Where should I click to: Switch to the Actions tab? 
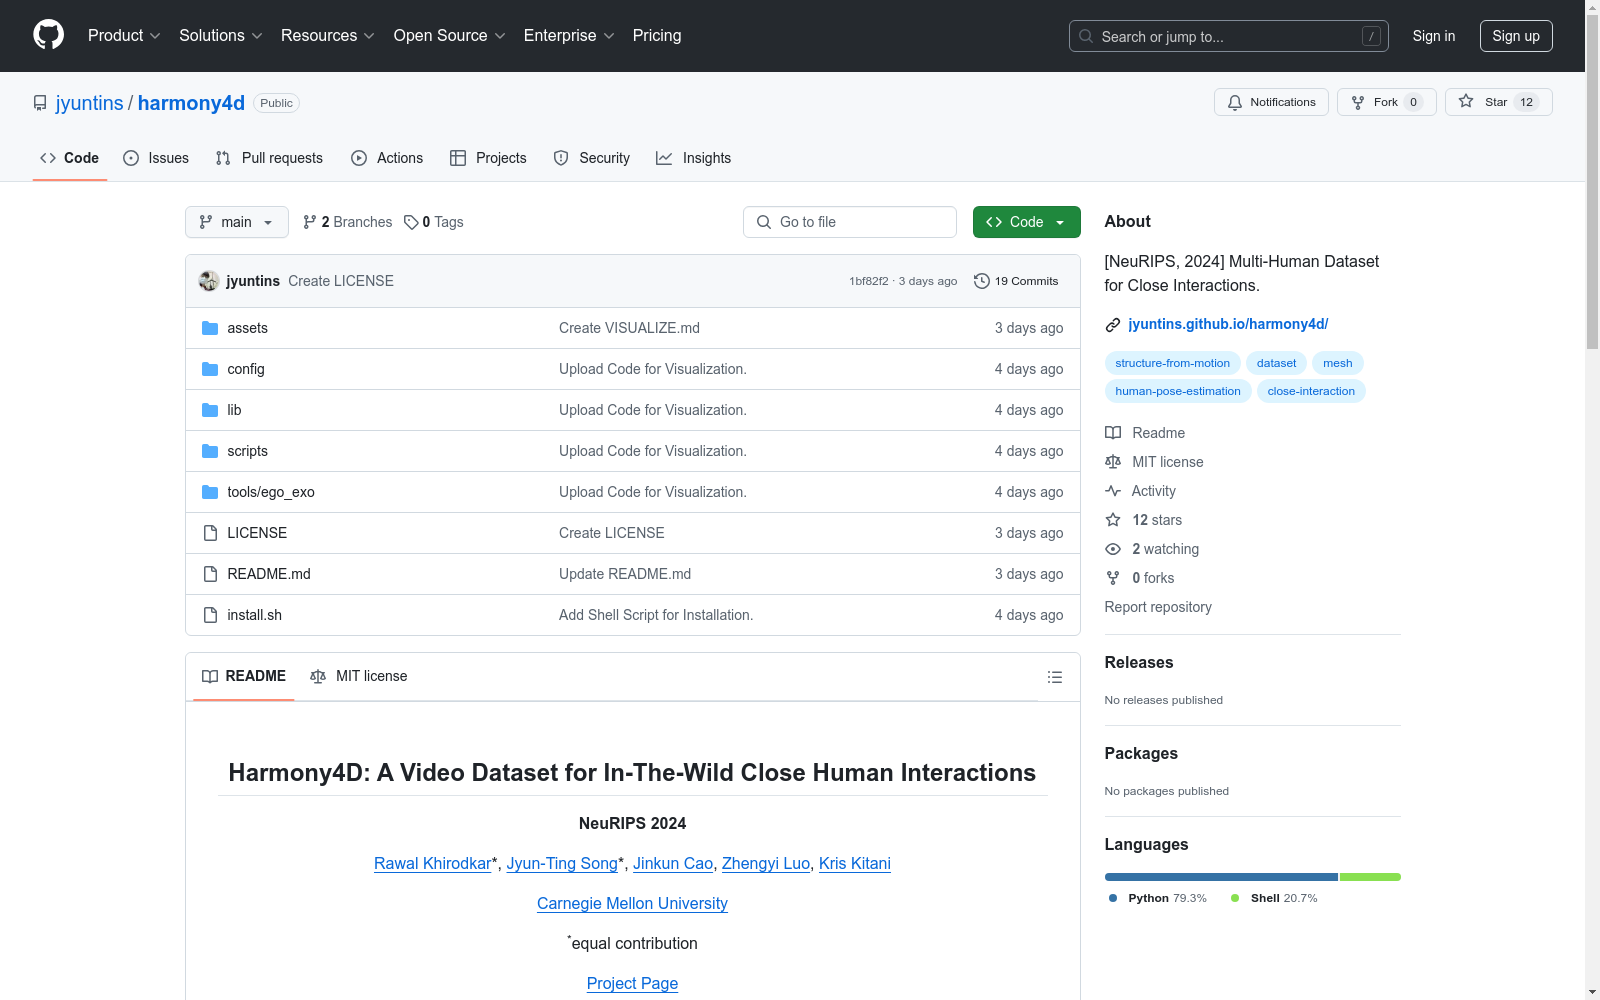[x=387, y=158]
